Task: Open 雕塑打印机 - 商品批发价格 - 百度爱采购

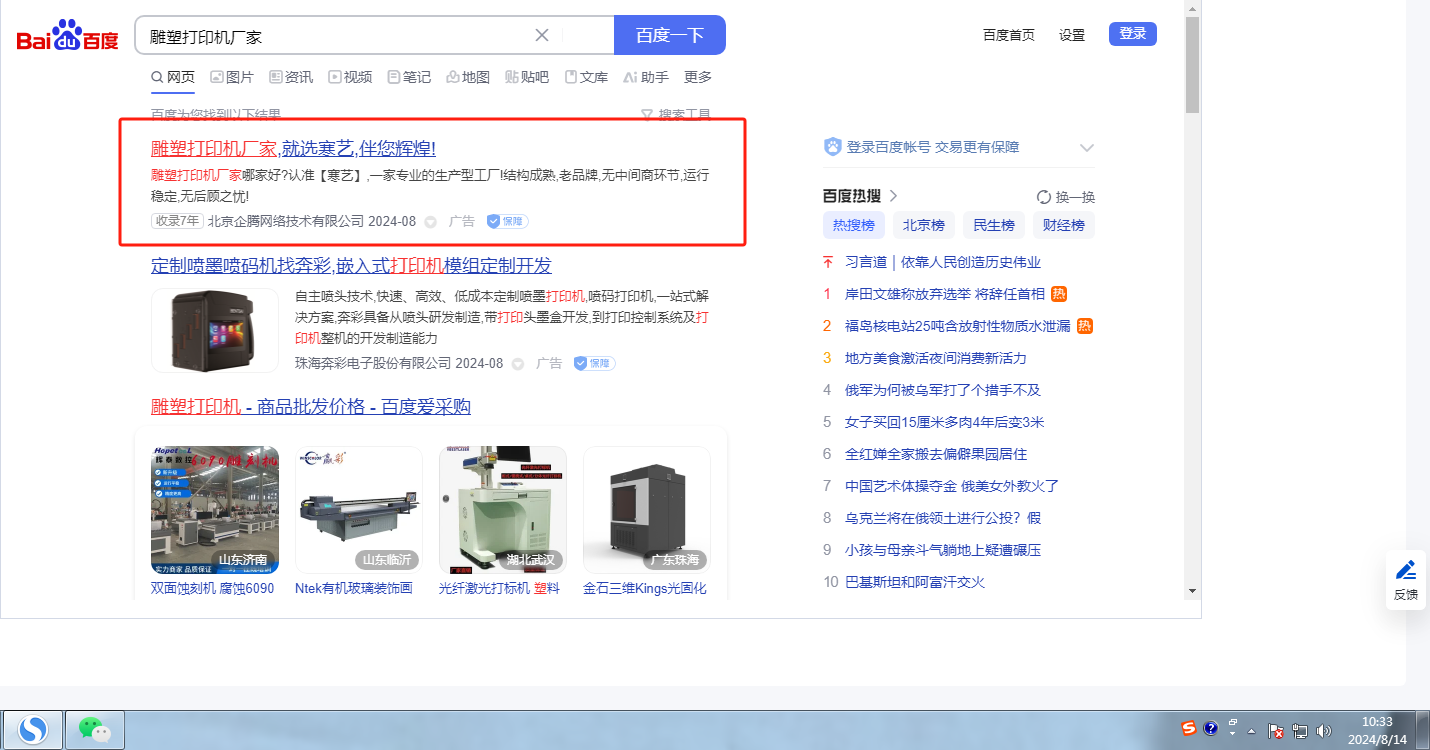Action: tap(311, 407)
